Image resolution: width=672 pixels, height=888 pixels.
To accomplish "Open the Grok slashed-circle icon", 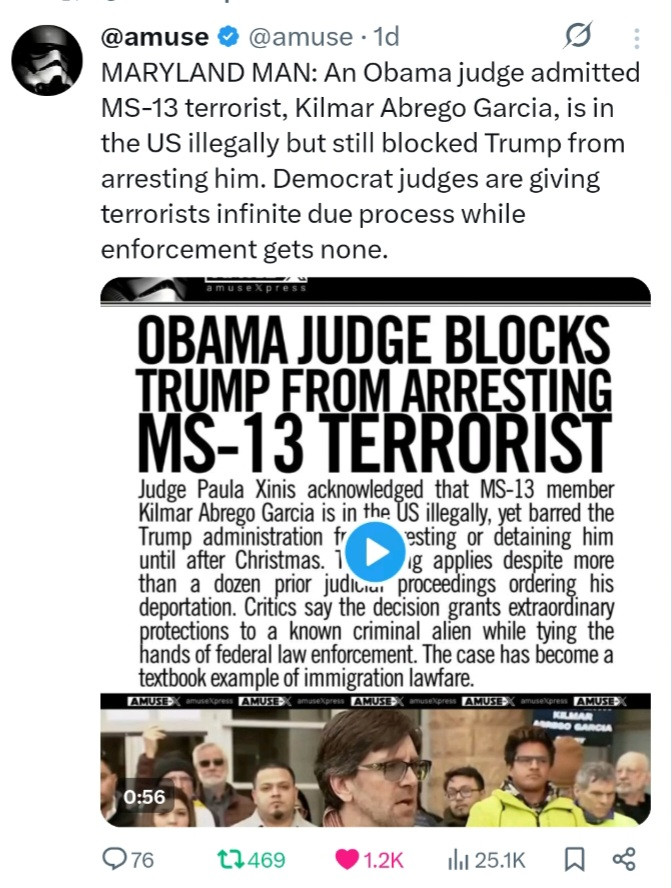I will click(x=578, y=36).
